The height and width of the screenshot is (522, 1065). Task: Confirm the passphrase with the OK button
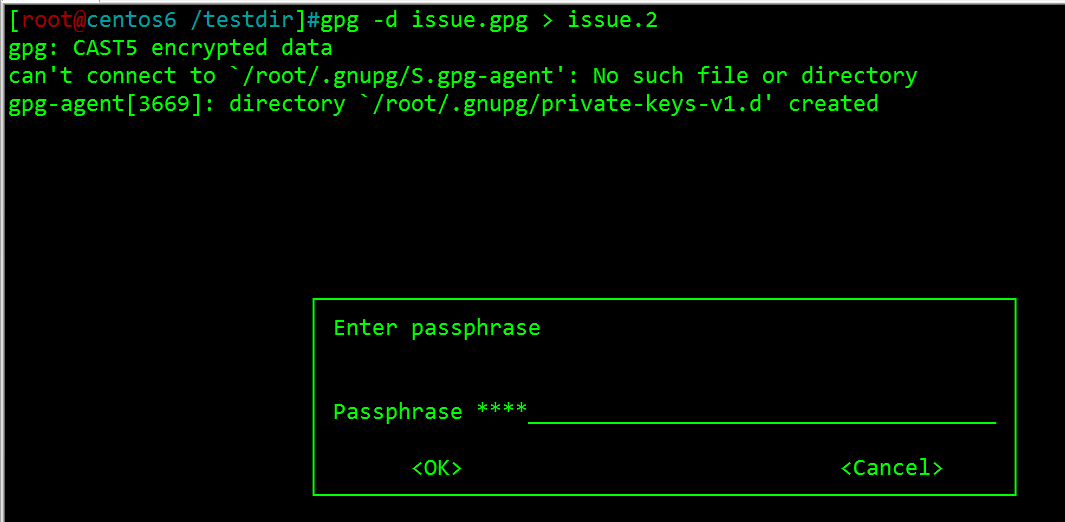point(437,468)
